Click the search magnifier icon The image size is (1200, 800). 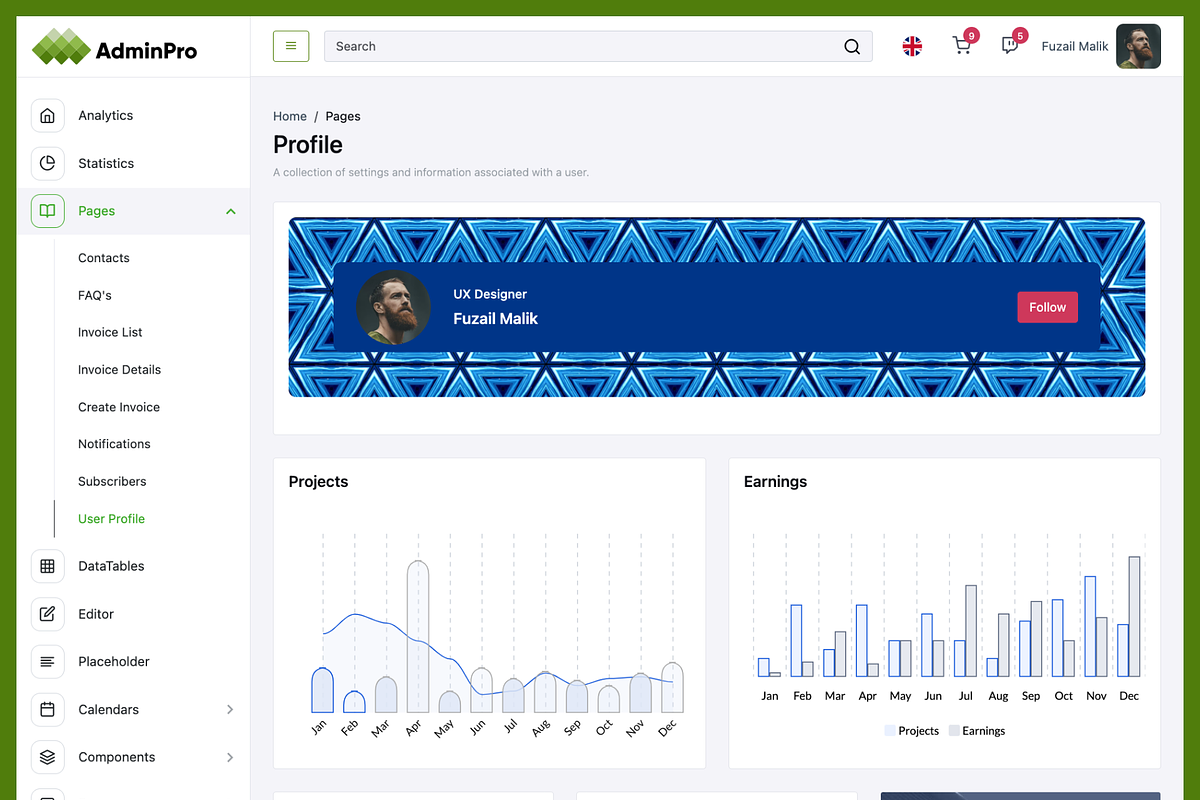pos(852,47)
